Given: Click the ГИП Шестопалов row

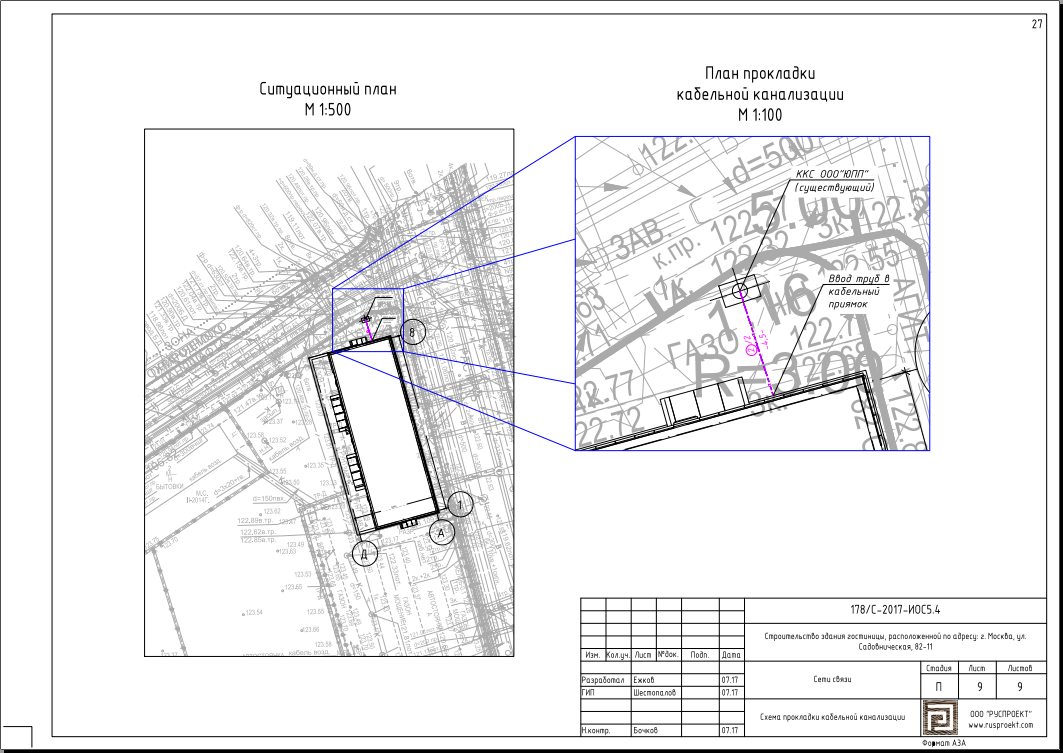Looking at the screenshot, I should (x=662, y=692).
